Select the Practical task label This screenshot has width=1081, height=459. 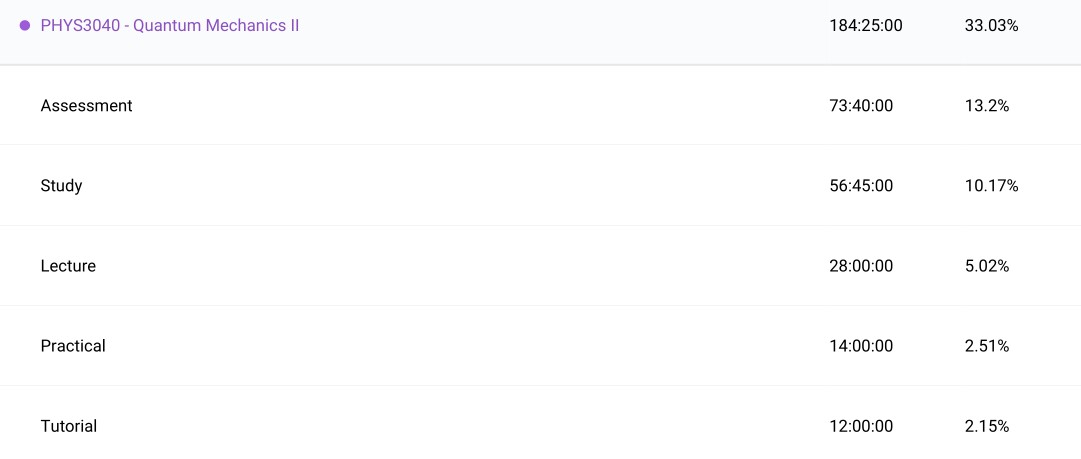[x=73, y=346]
